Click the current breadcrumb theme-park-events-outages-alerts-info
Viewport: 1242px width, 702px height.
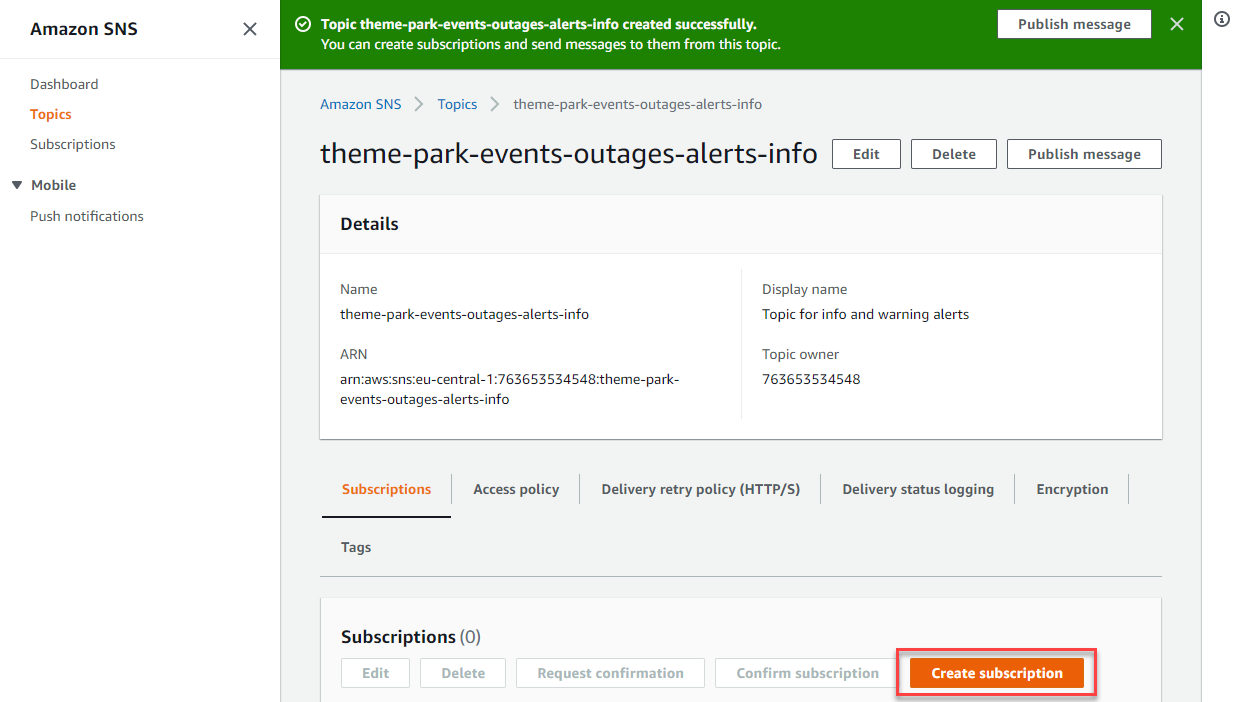[x=638, y=104]
